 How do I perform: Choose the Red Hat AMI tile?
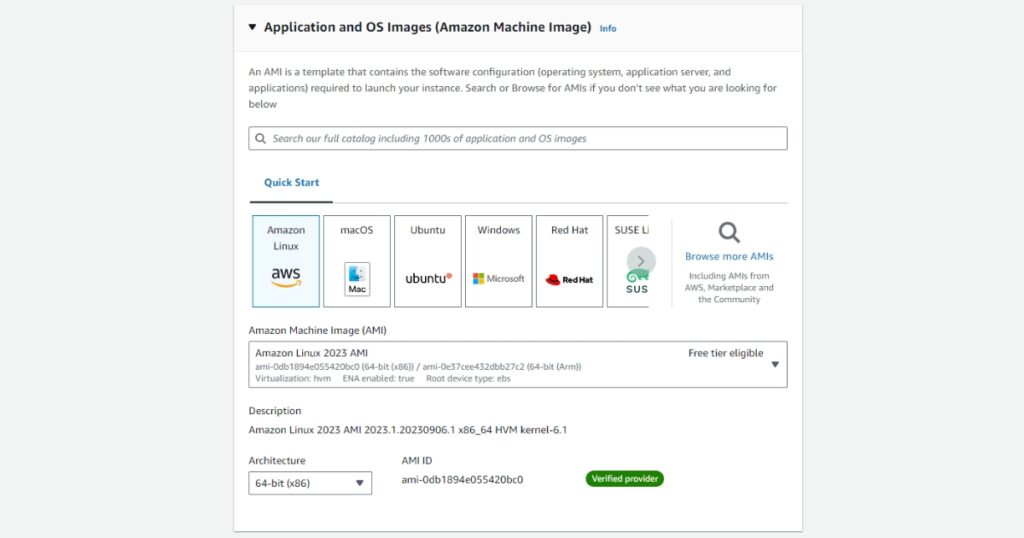click(x=569, y=261)
